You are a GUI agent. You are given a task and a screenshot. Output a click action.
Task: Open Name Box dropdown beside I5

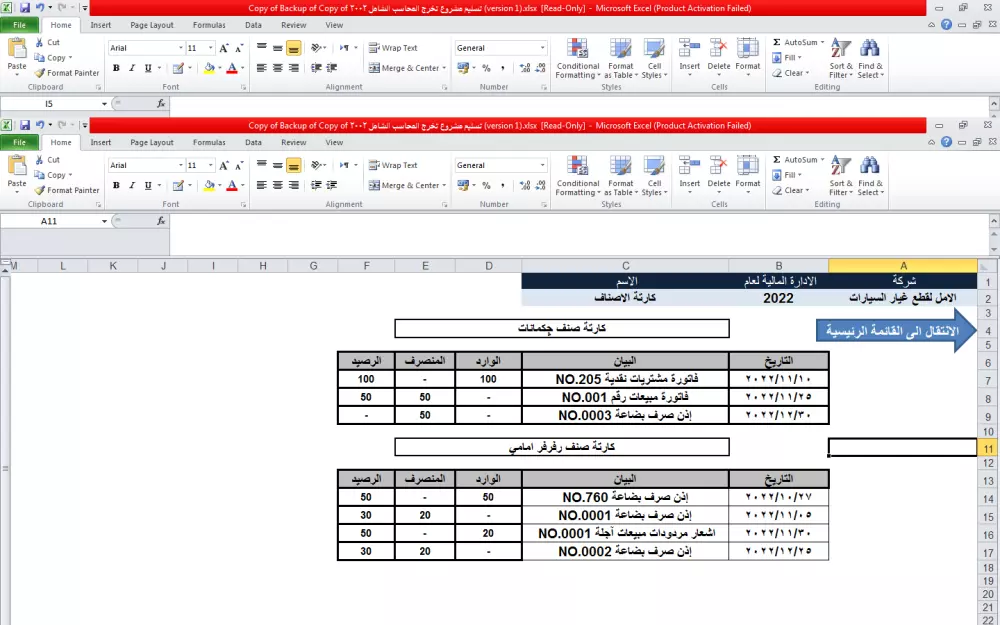(104, 104)
